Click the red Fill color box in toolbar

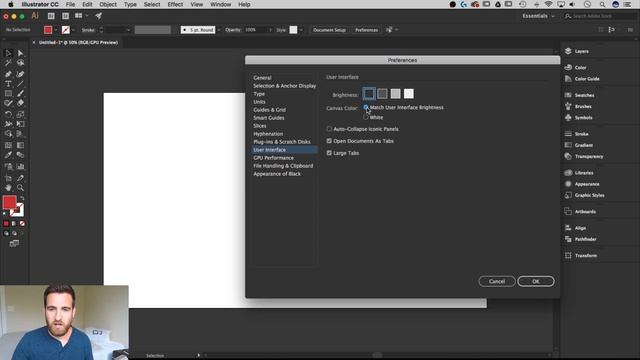click(9, 202)
